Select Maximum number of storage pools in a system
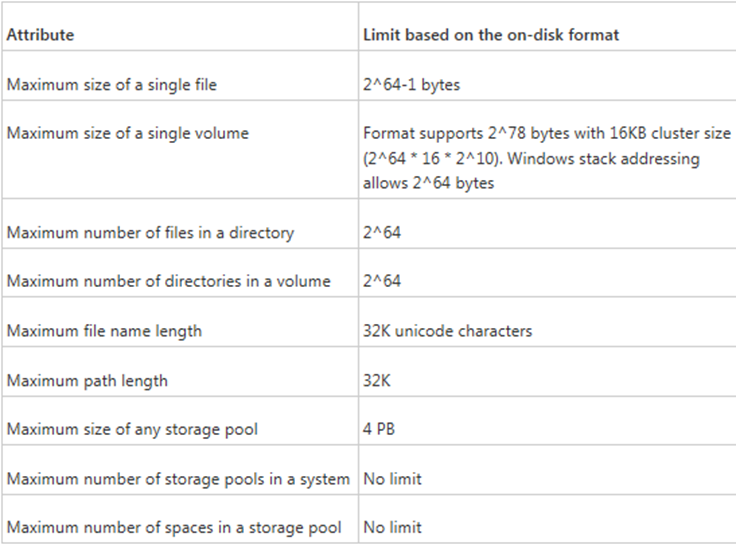 [x=178, y=479]
